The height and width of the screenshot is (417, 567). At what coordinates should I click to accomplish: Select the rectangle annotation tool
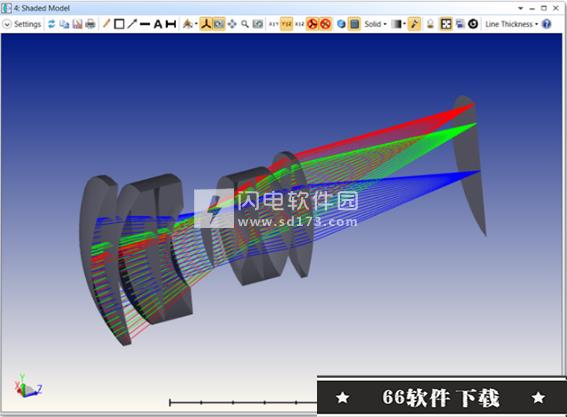pos(119,24)
